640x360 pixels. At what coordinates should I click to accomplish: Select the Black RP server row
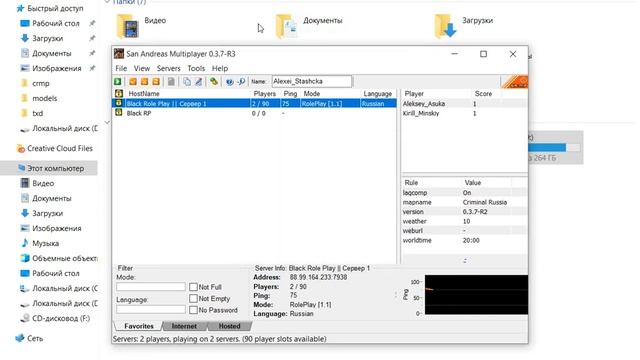coord(255,113)
